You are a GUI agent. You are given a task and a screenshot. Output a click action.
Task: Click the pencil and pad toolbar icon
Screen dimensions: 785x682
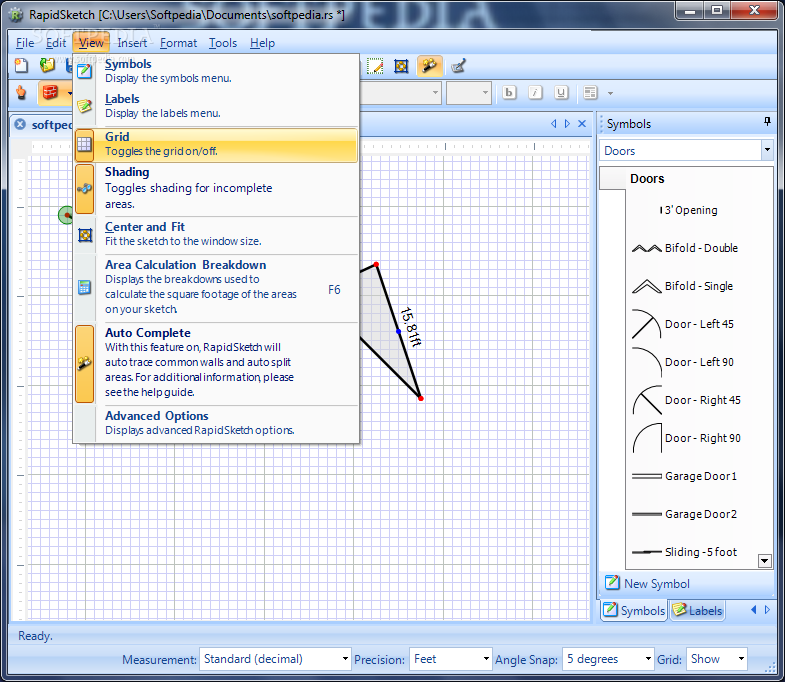(x=458, y=66)
